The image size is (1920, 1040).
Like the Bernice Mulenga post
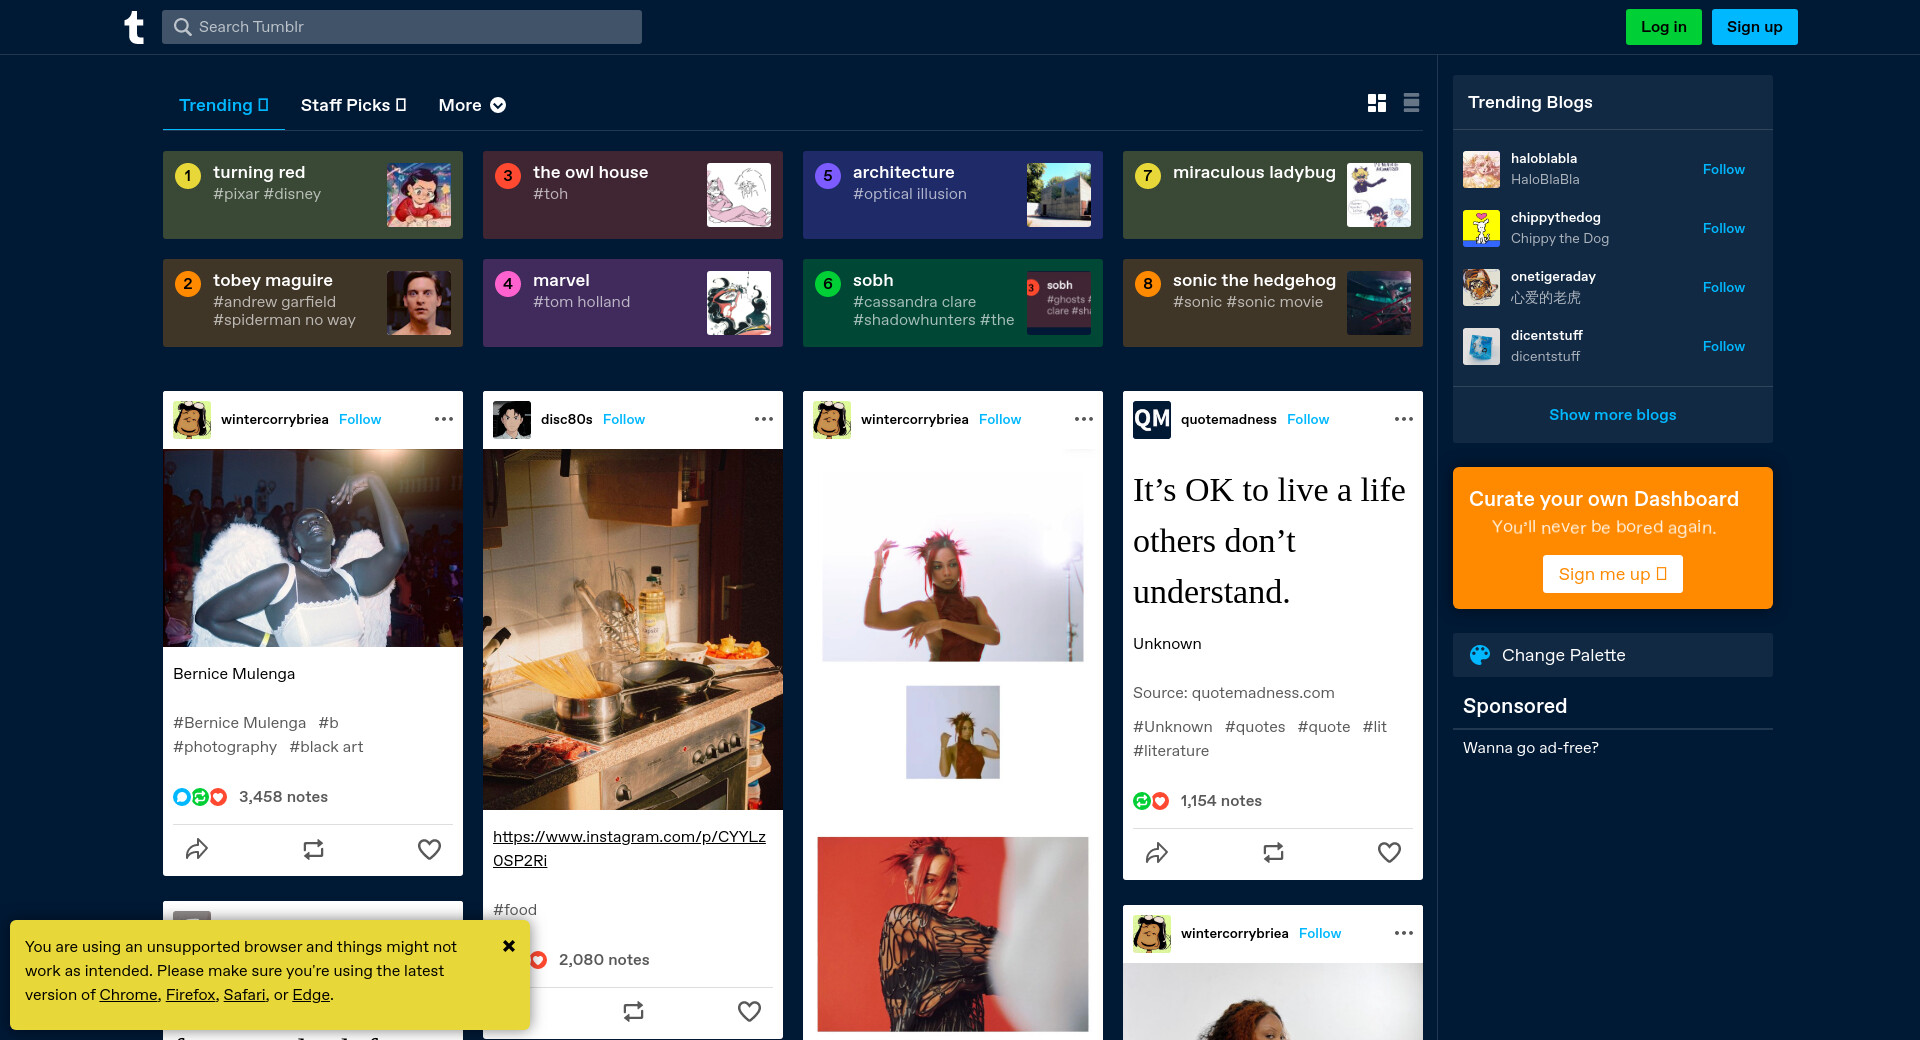click(429, 849)
